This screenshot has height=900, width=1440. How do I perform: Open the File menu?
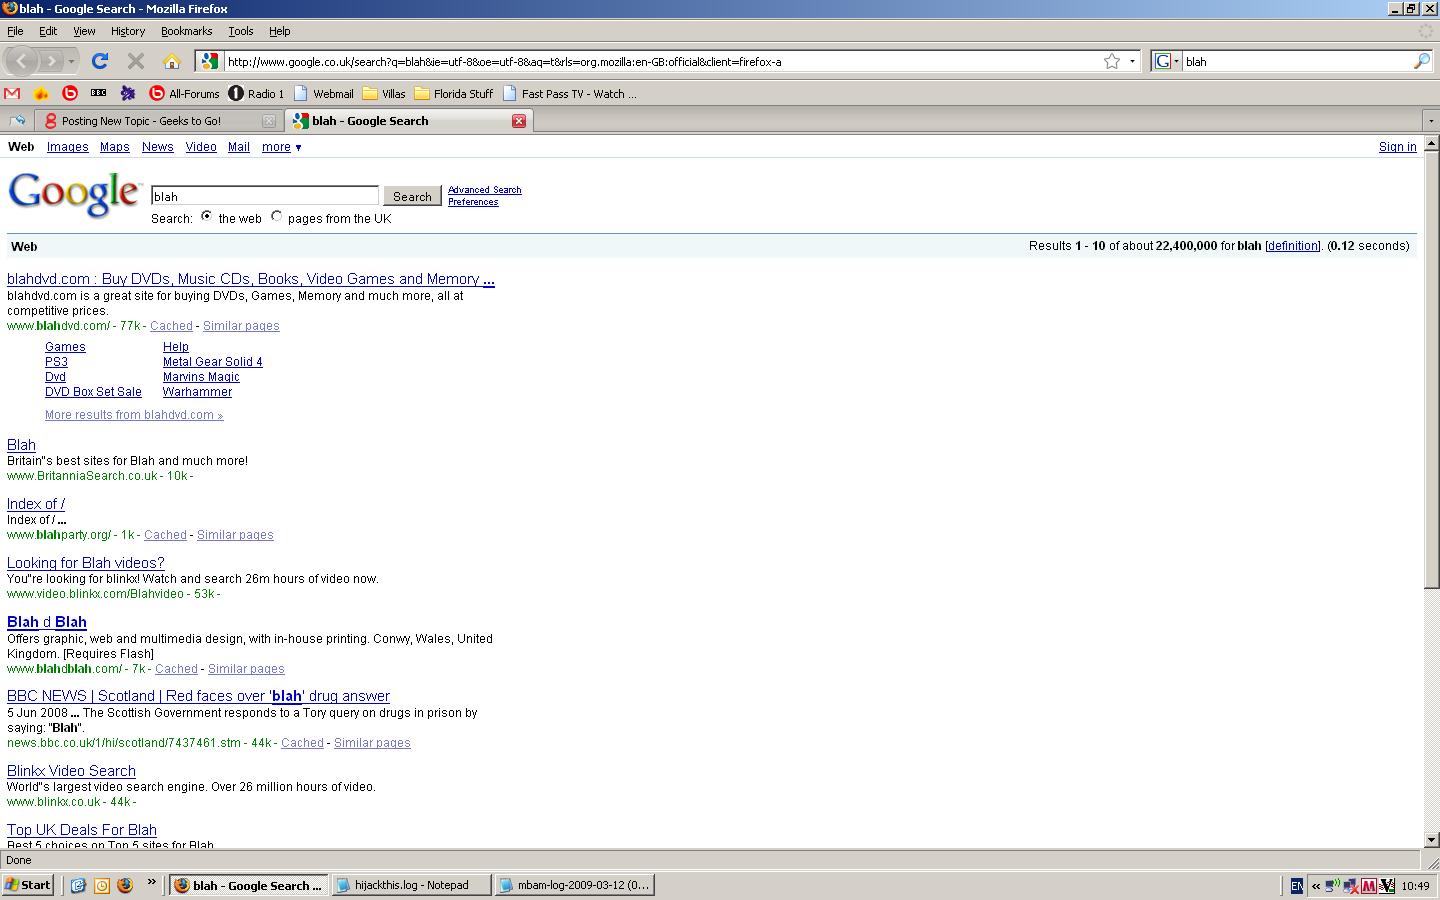[15, 31]
